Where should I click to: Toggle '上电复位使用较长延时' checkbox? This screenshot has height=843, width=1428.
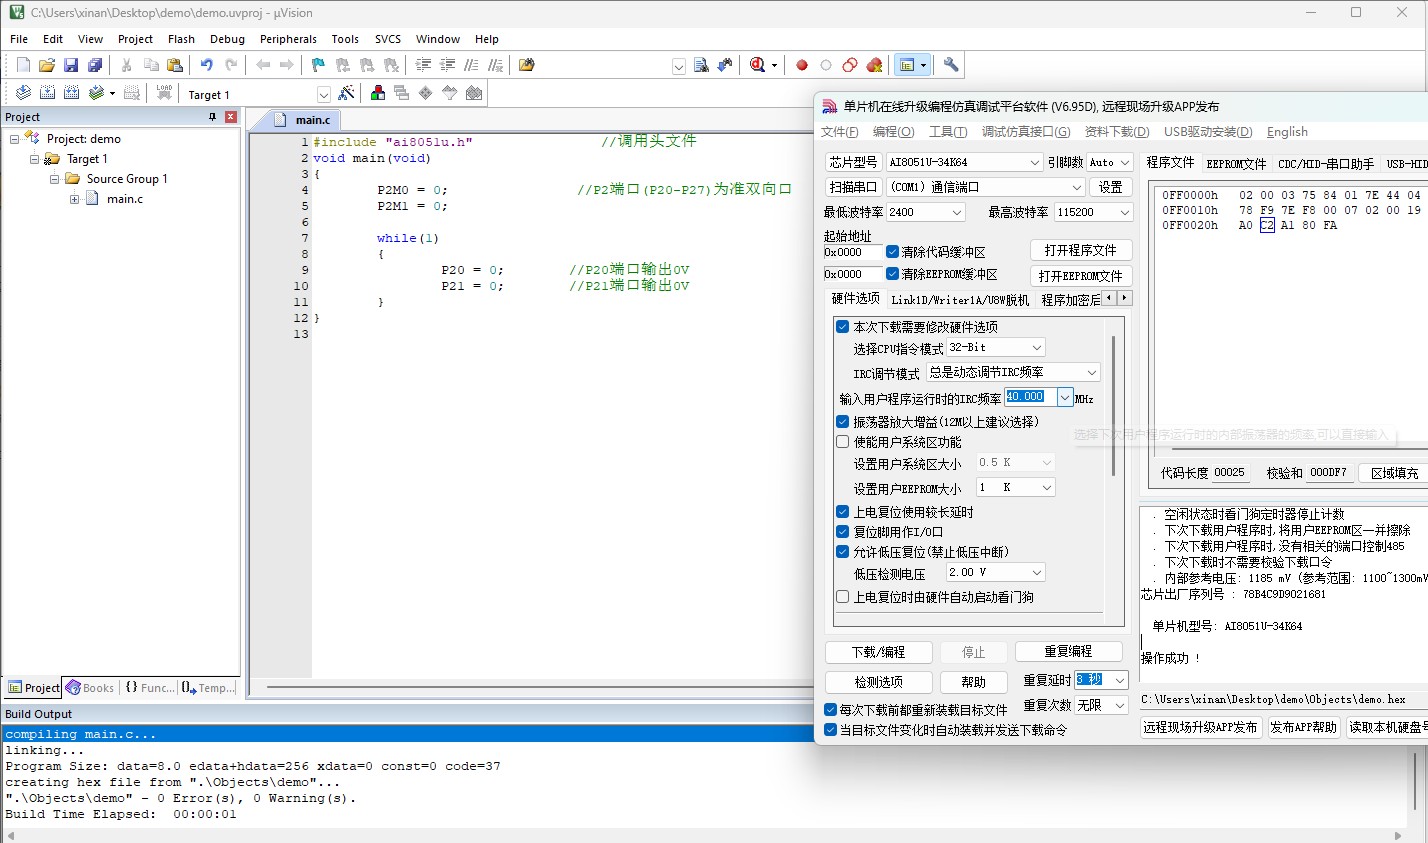click(x=842, y=512)
